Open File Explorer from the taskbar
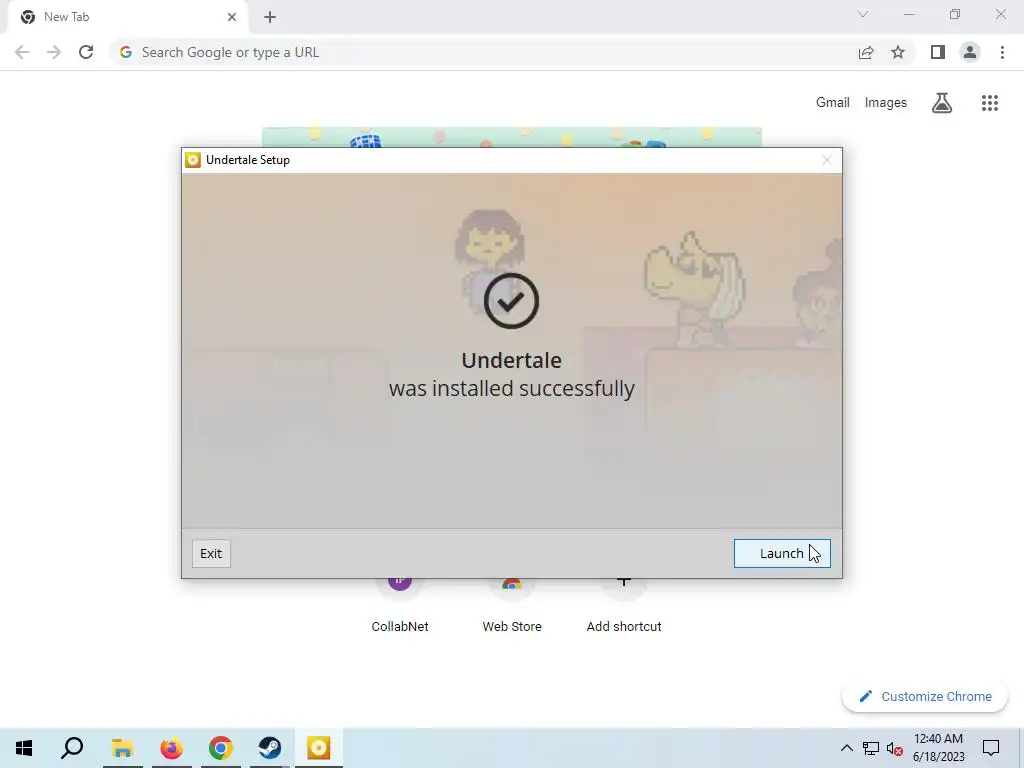Viewport: 1024px width, 768px height. [x=122, y=748]
